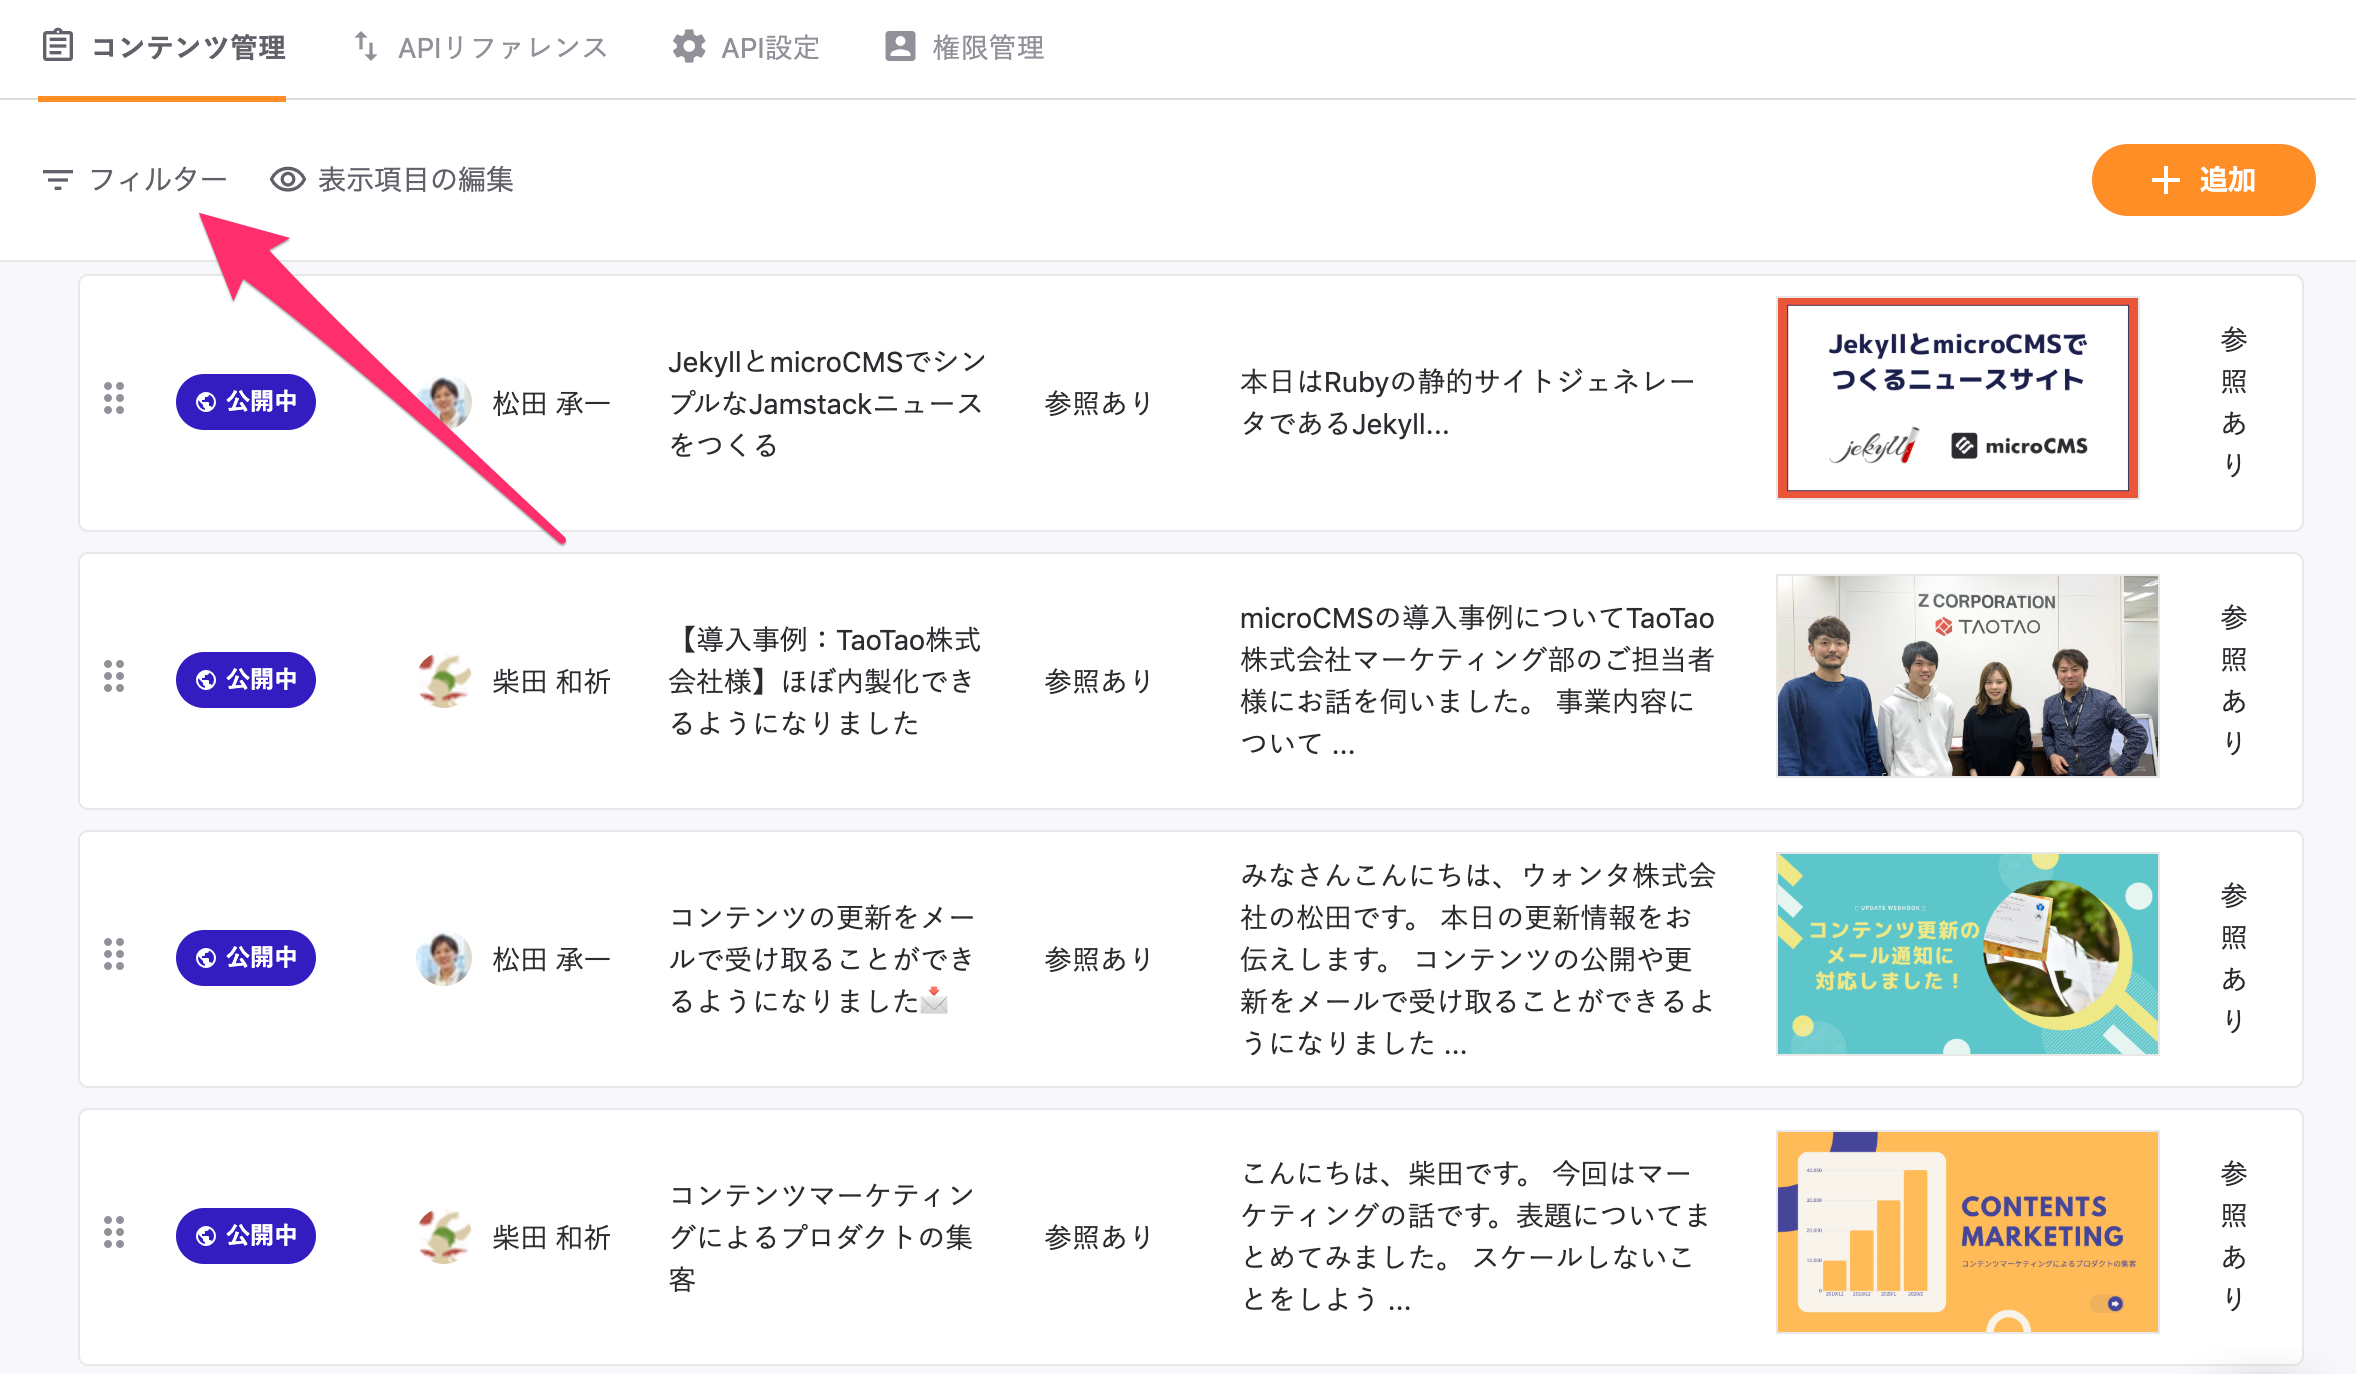Click the filter lines icon

pyautogui.click(x=58, y=180)
